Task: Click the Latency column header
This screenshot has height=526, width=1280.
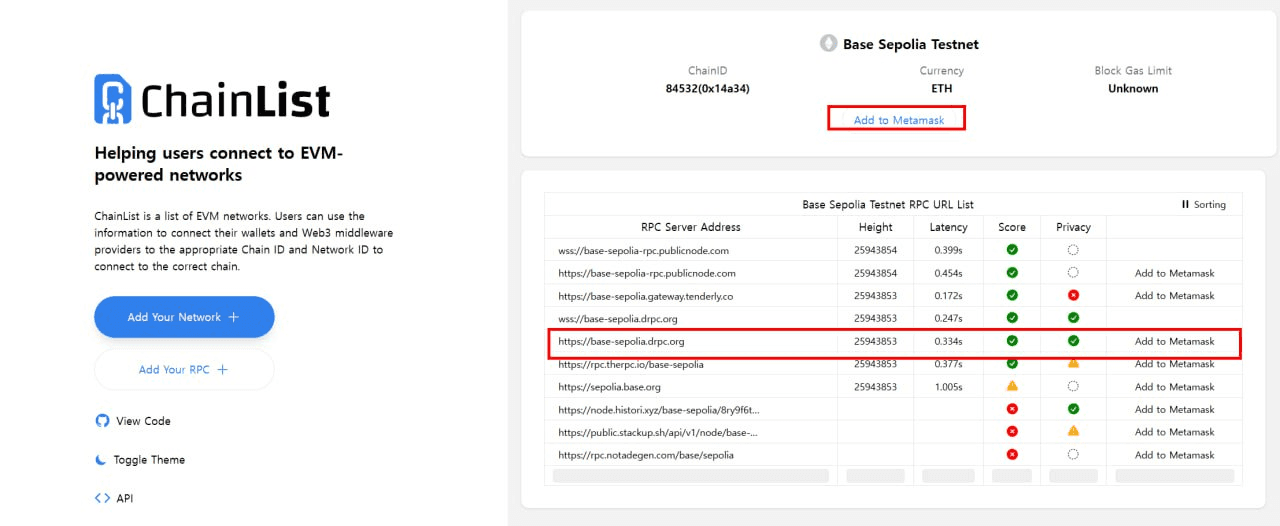Action: tap(948, 227)
